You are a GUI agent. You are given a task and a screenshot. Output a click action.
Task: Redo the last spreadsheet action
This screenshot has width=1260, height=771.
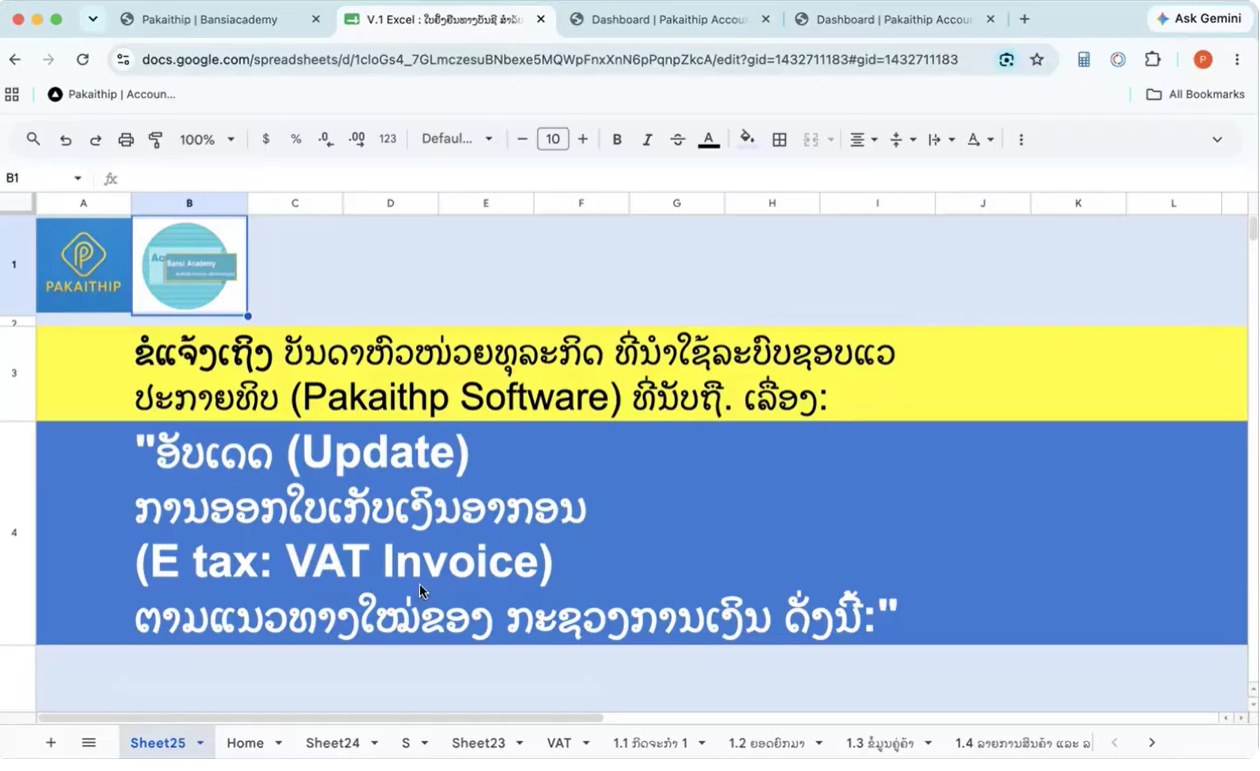pos(96,140)
